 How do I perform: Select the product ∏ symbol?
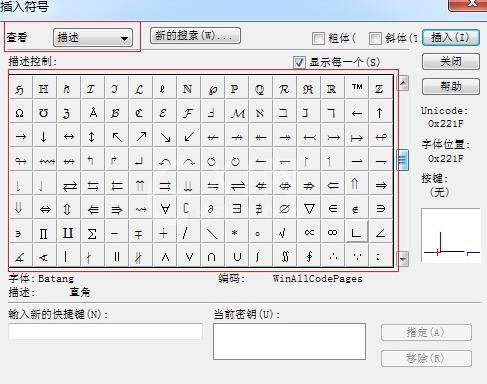coord(44,233)
